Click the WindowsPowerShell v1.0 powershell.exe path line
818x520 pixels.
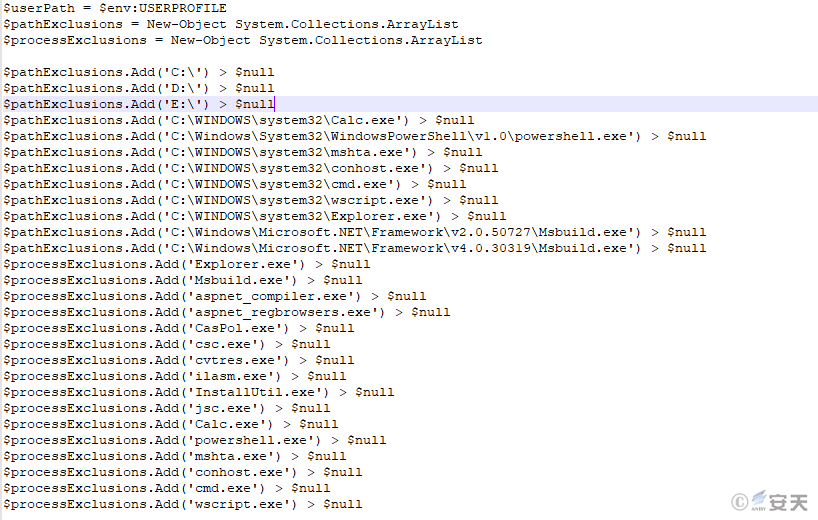[355, 137]
